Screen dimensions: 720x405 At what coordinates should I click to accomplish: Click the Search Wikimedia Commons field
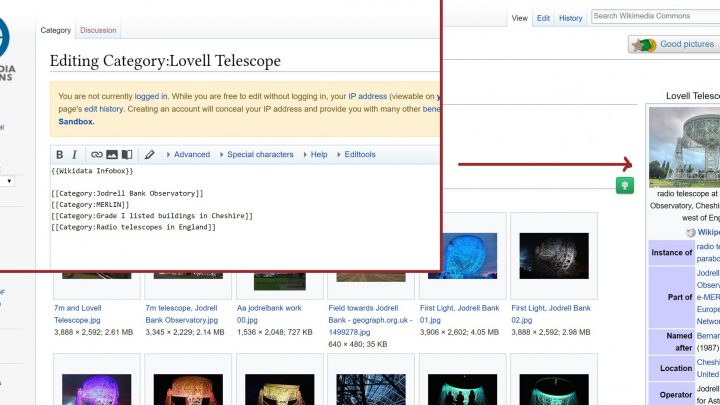point(652,16)
